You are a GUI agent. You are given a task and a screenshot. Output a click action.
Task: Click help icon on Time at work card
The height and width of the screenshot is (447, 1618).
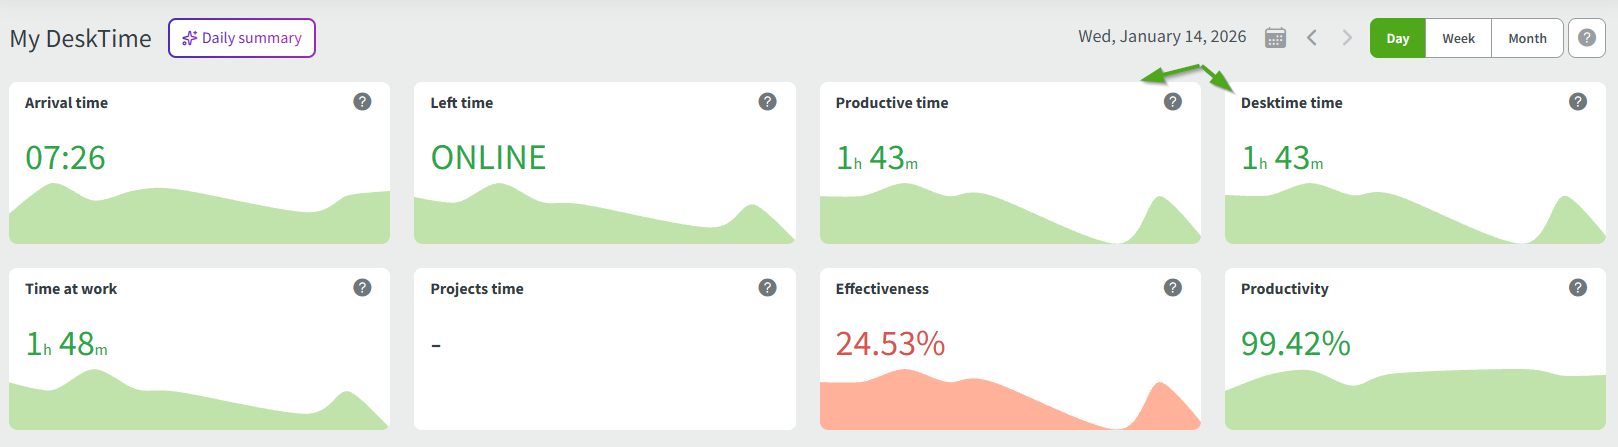(362, 288)
